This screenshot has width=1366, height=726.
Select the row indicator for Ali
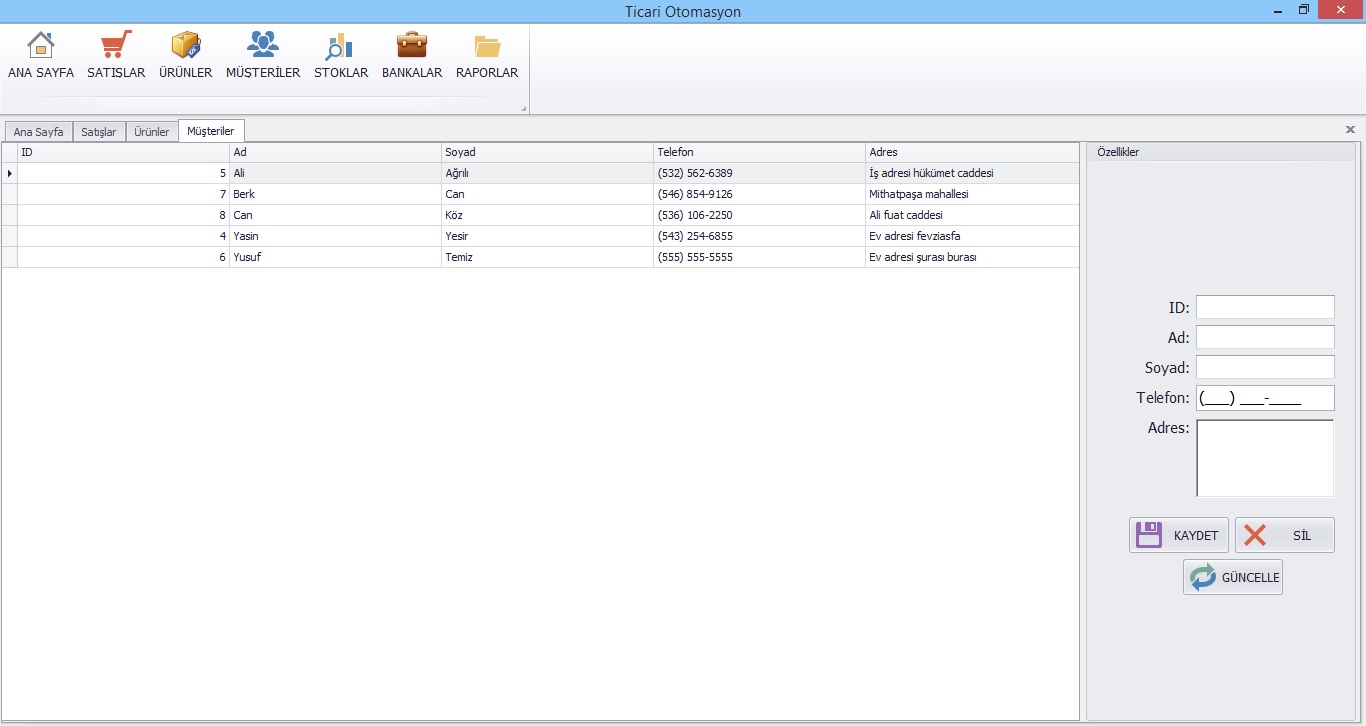[10, 173]
